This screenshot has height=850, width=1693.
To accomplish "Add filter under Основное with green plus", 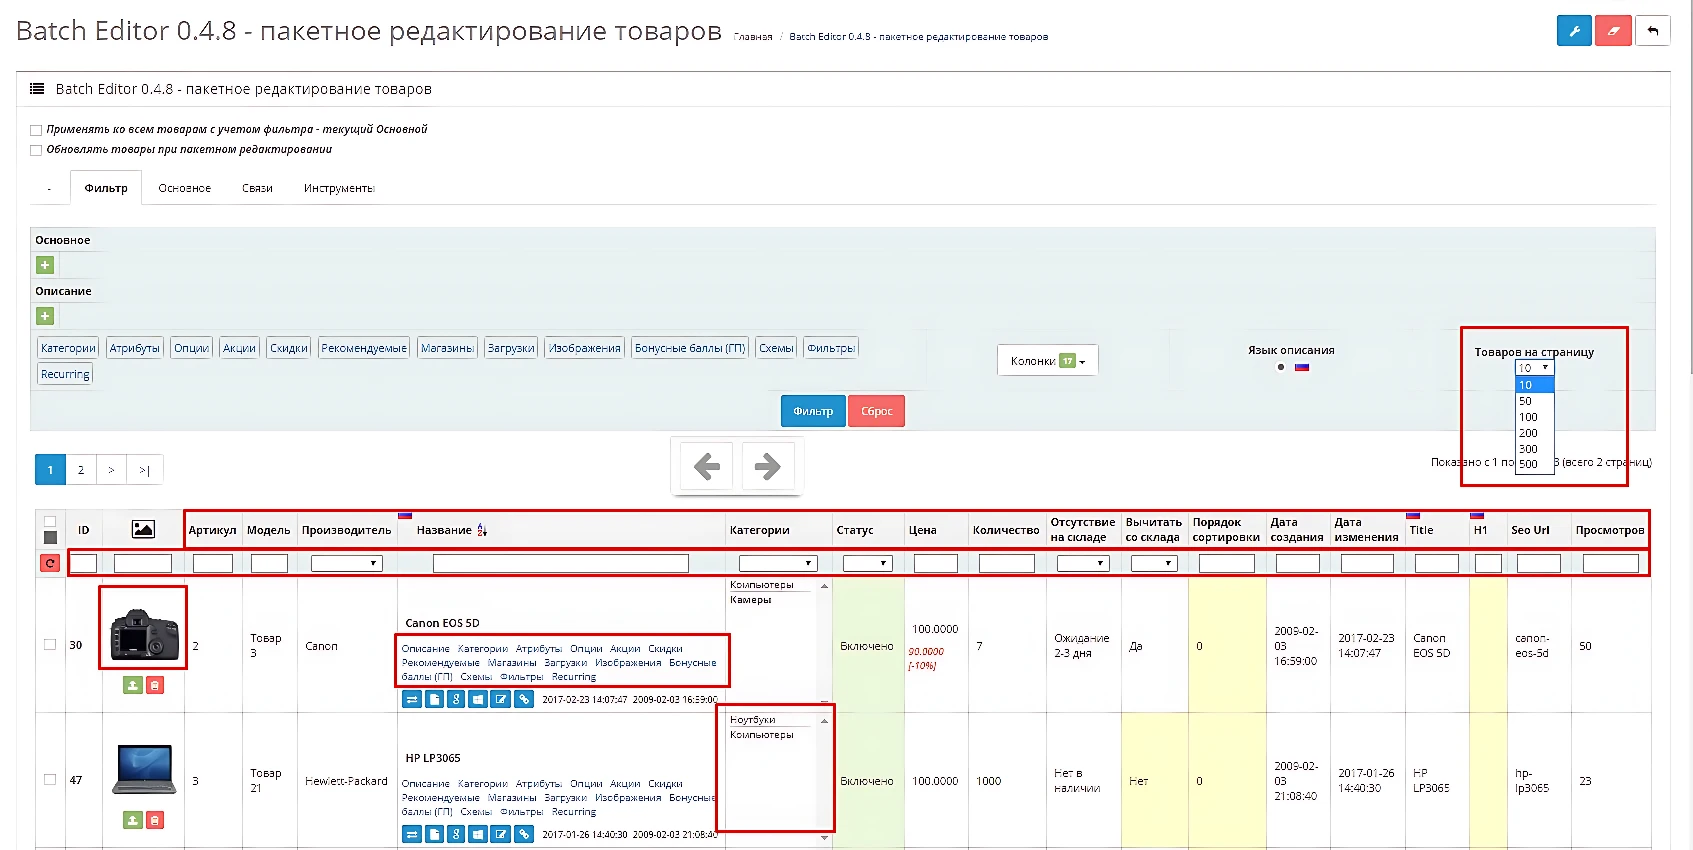I will [45, 265].
